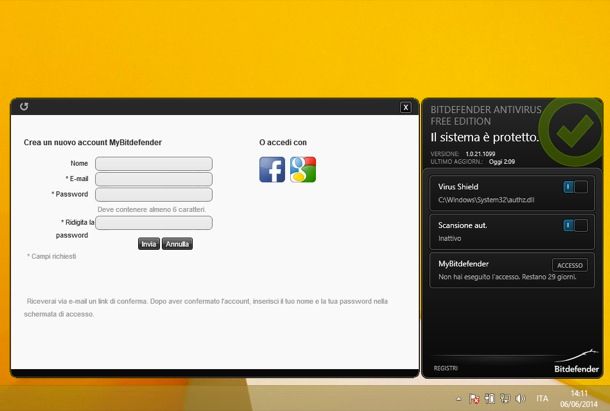Click the 'O accedi con' heading
Image resolution: width=610 pixels, height=411 pixels.
(283, 142)
